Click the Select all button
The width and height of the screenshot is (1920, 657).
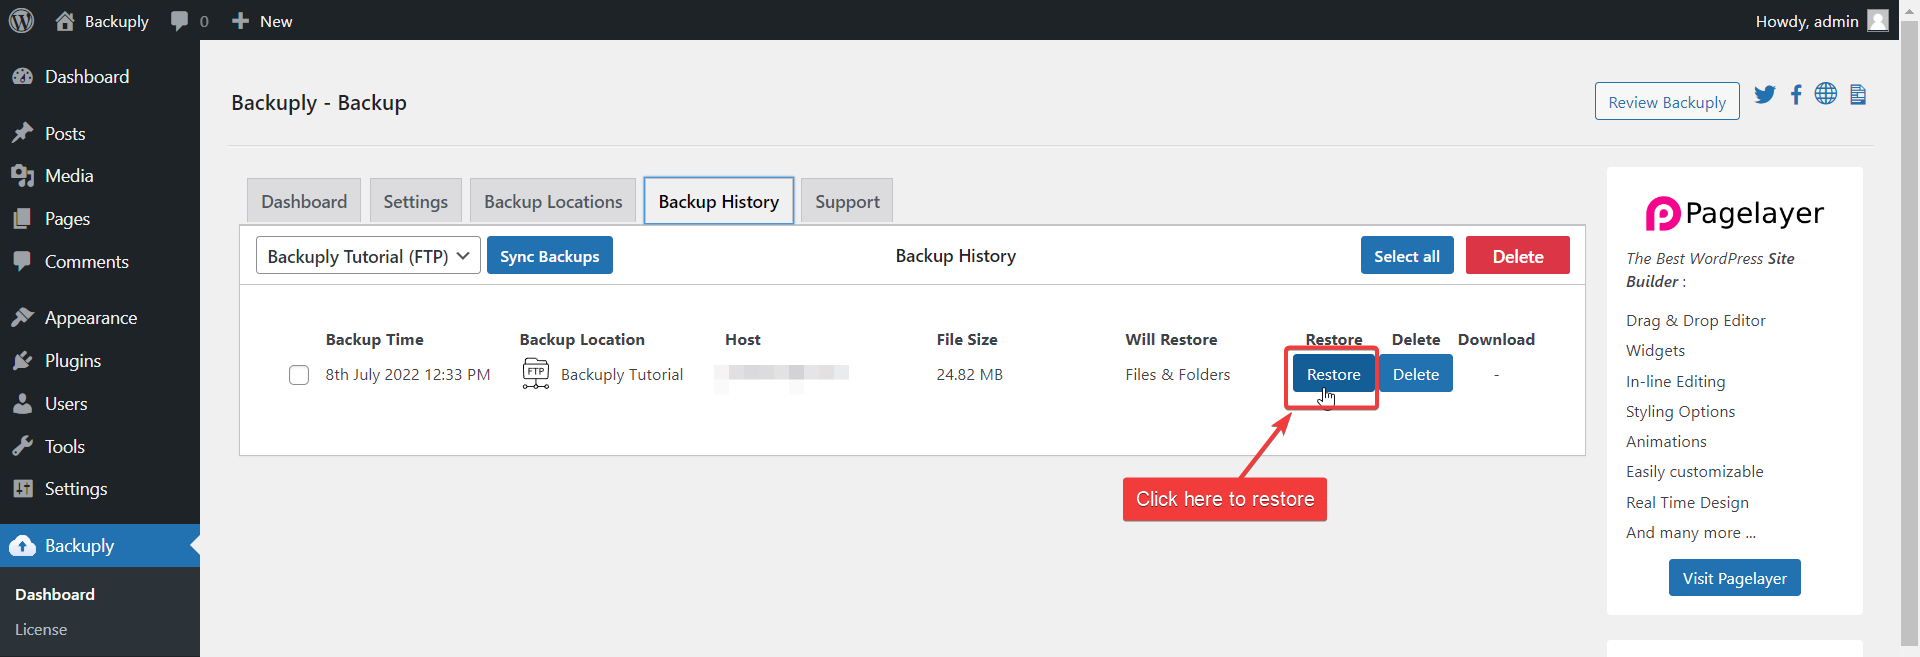click(1407, 256)
